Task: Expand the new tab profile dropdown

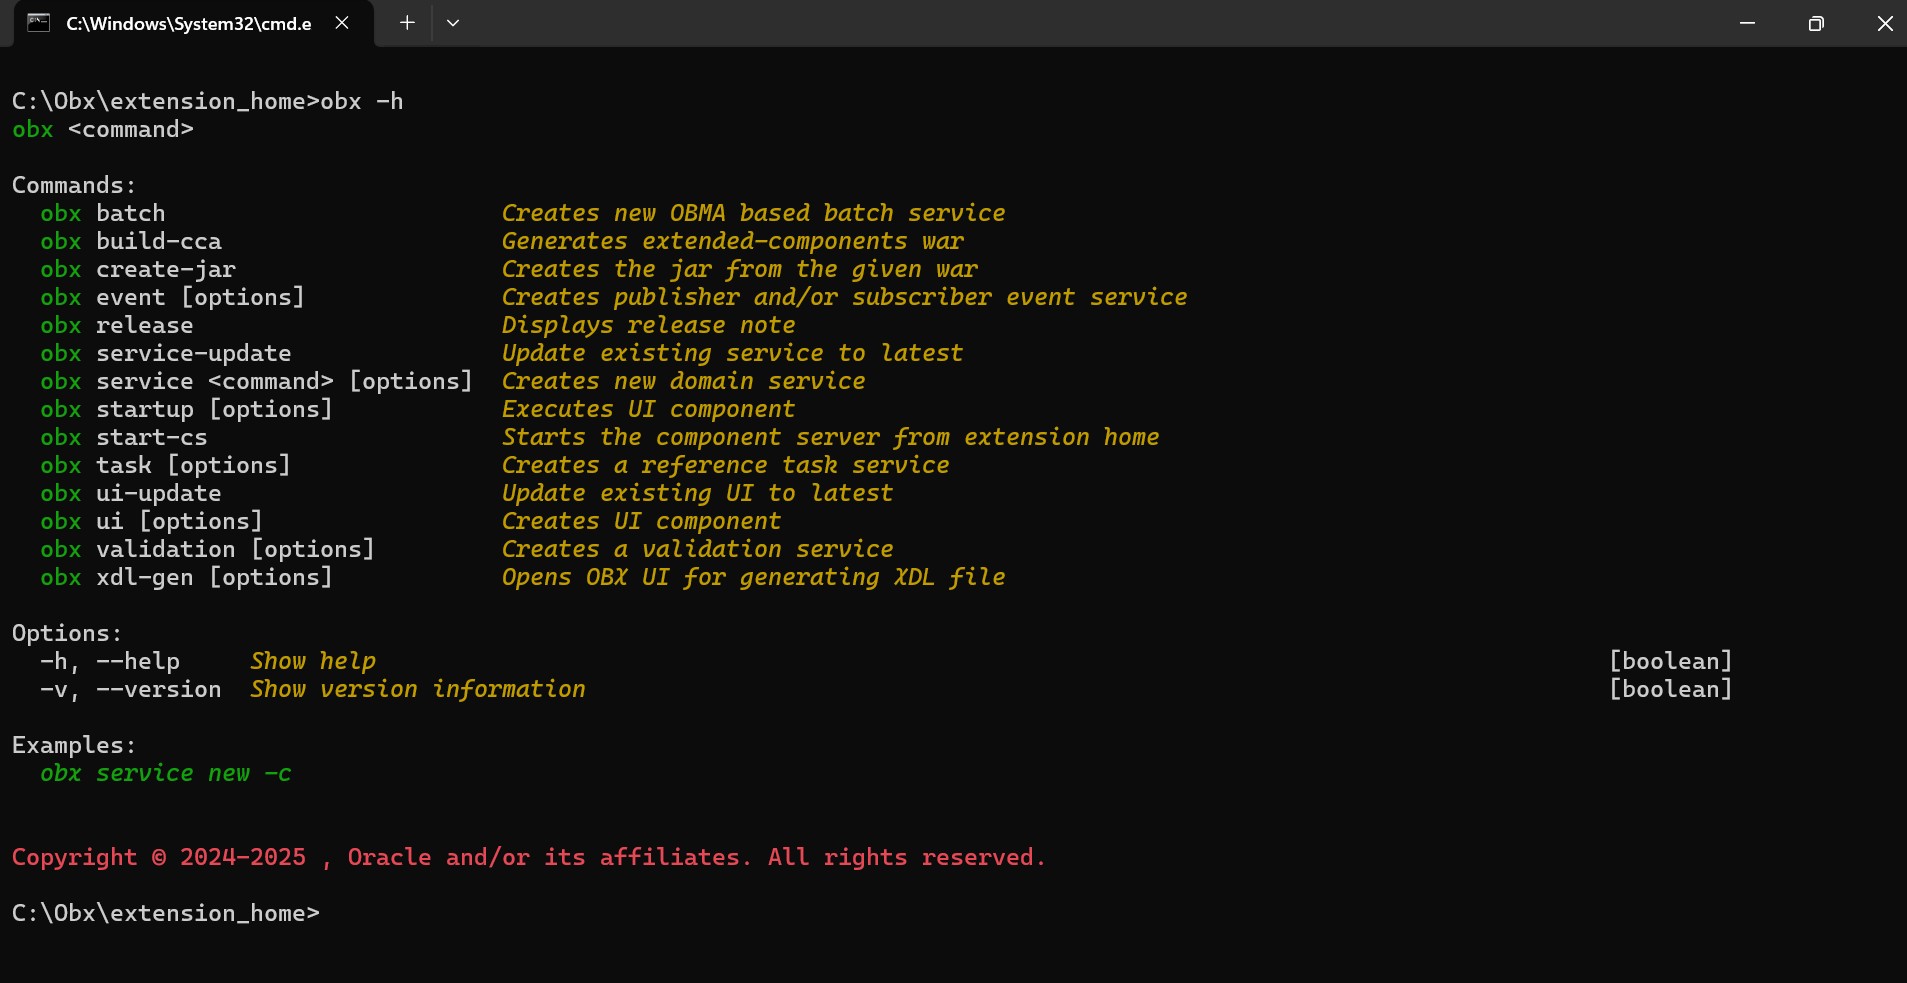Action: 453,23
